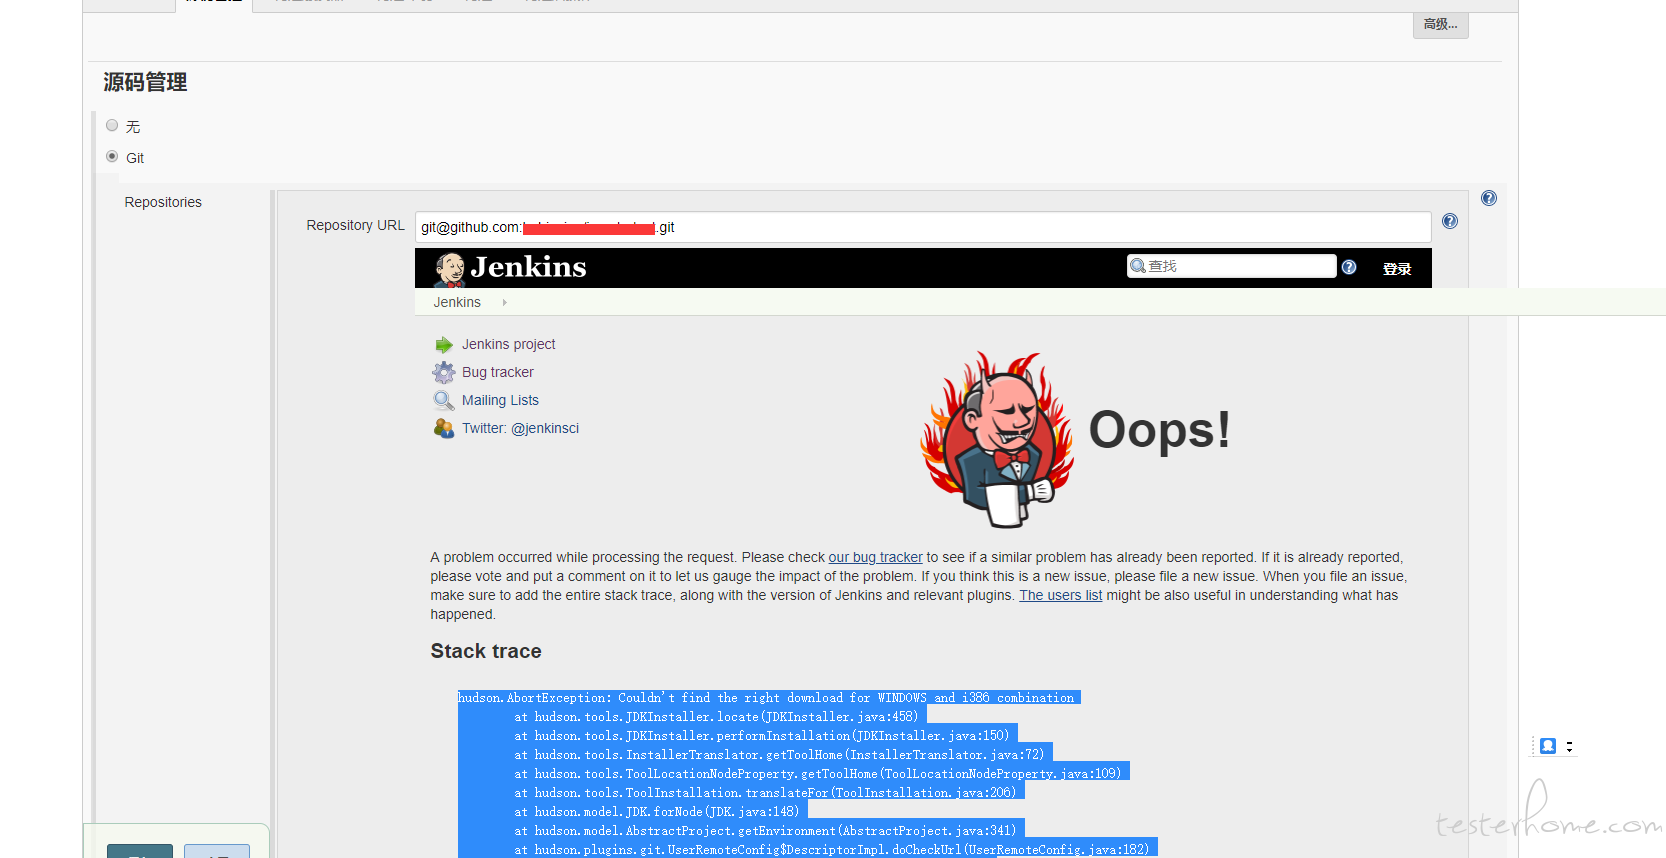Click the help icon for Repositories section
1666x858 pixels.
tap(1489, 199)
